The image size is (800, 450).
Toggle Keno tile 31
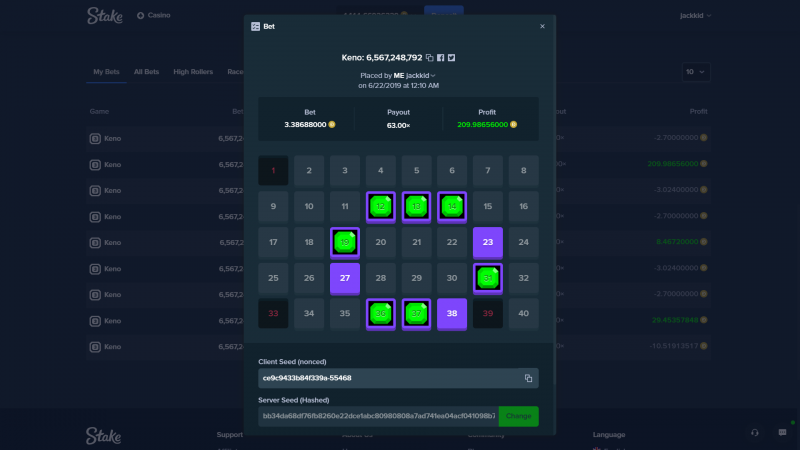tap(488, 278)
